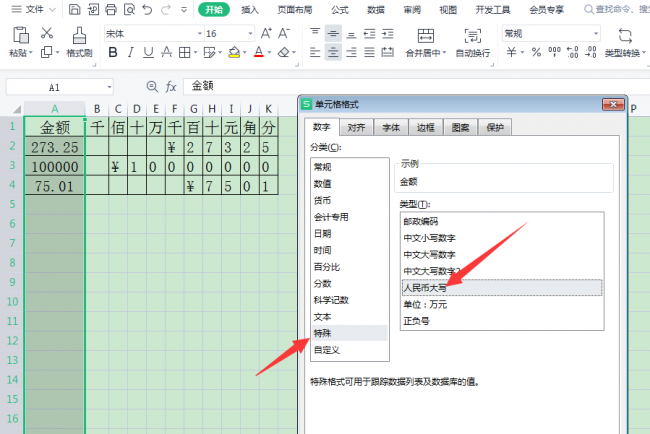This screenshot has width=650, height=434.
Task: Open the 字体 tab in format dialog
Action: (x=391, y=128)
